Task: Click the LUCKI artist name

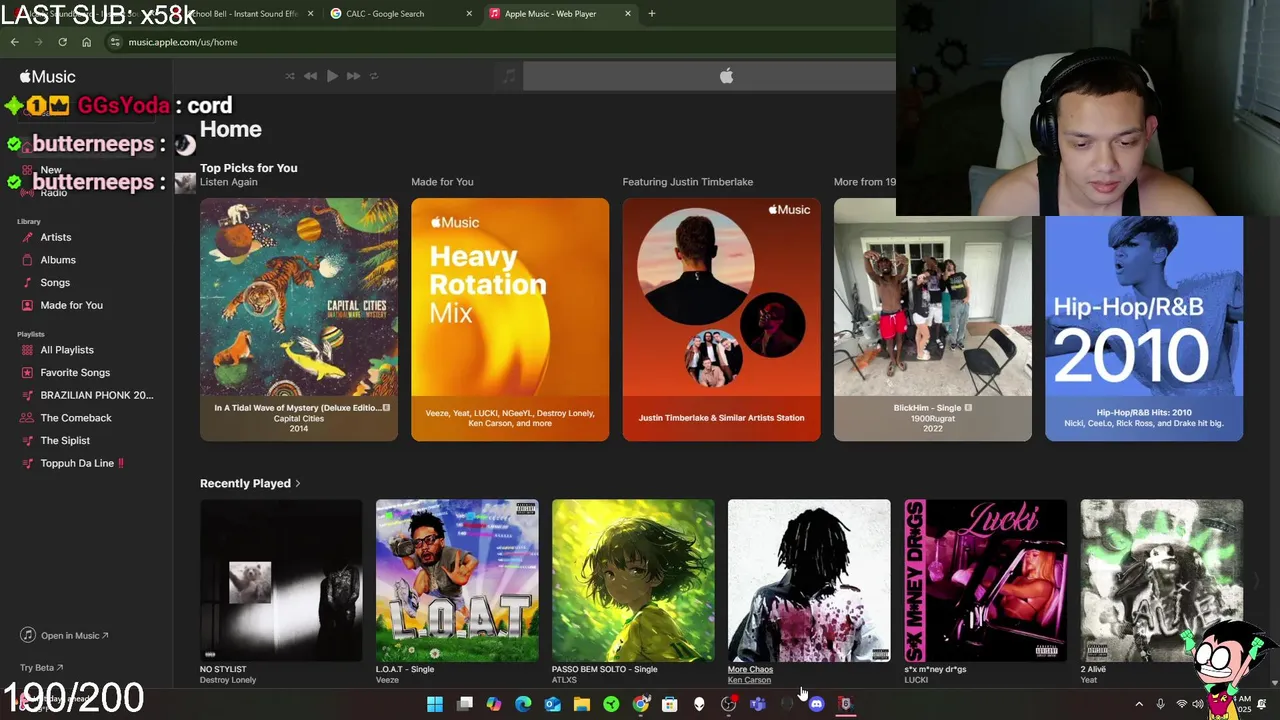Action: tap(916, 680)
